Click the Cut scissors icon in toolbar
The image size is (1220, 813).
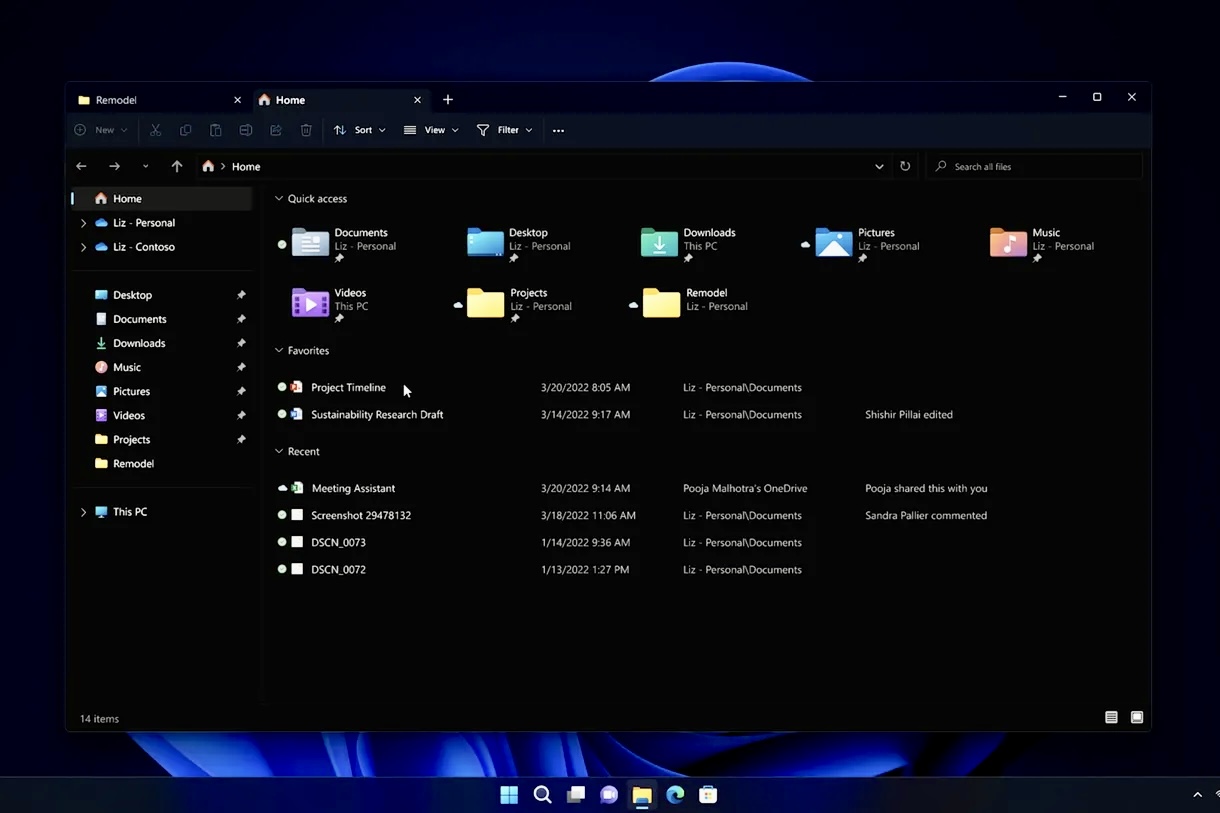tap(155, 130)
